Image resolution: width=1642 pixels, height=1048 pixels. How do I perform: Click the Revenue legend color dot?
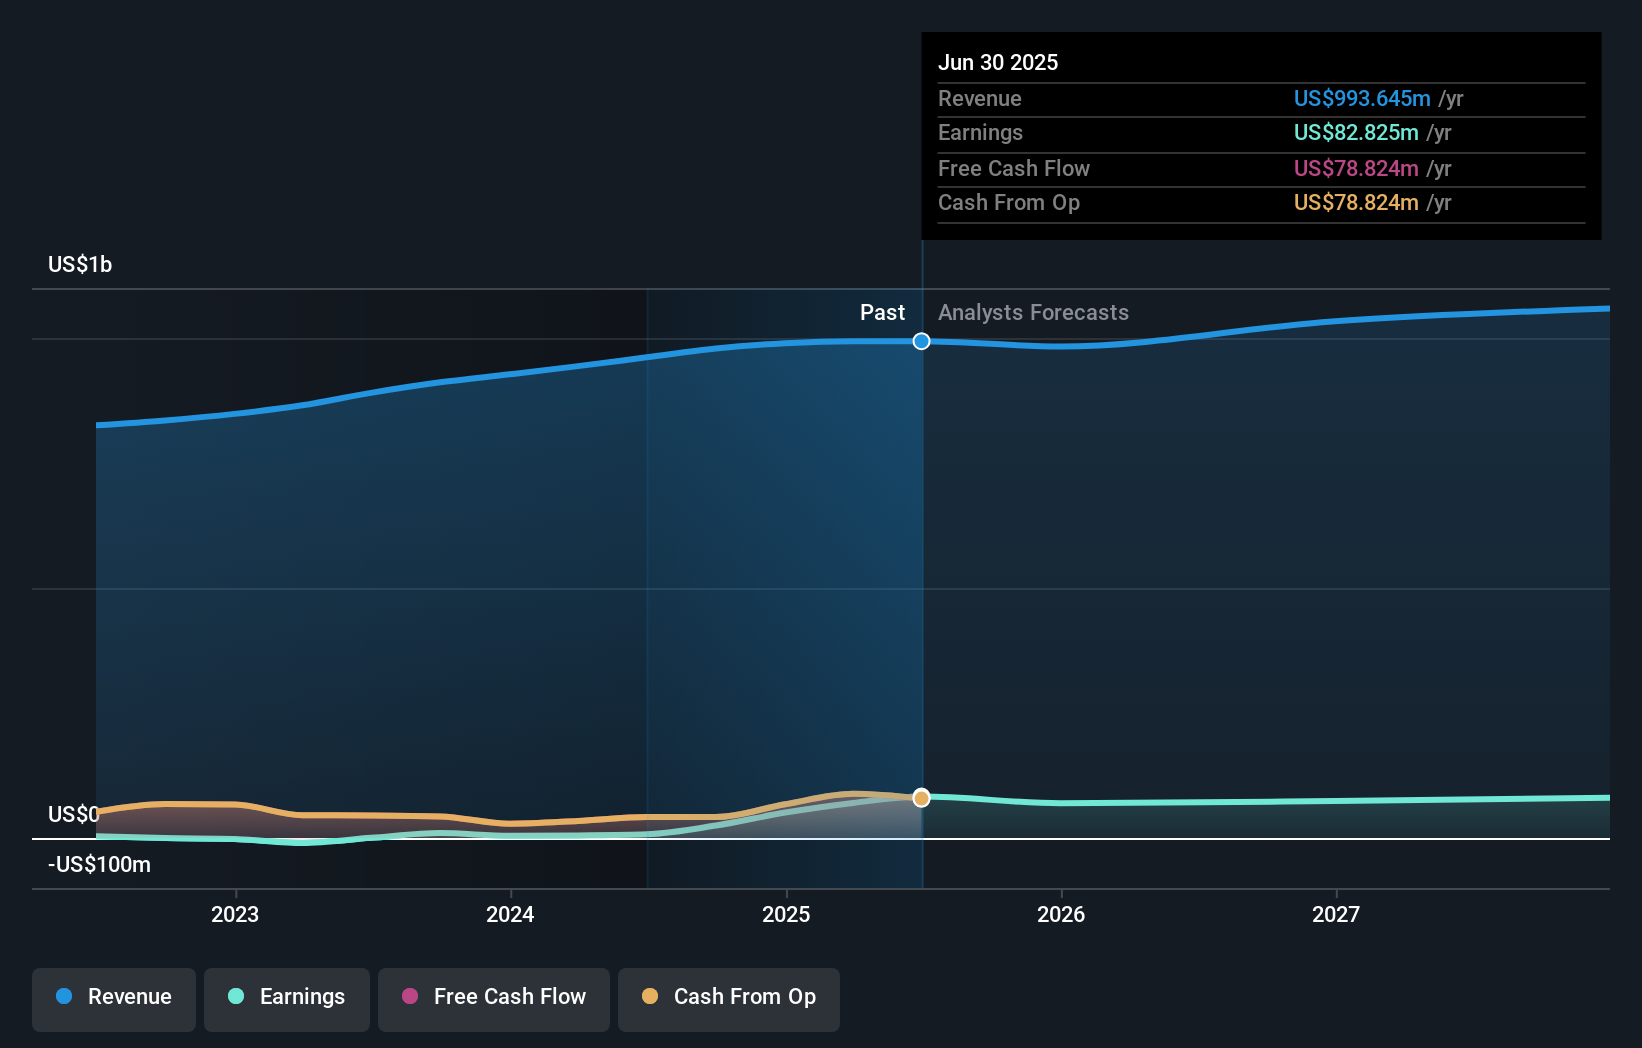tap(63, 997)
